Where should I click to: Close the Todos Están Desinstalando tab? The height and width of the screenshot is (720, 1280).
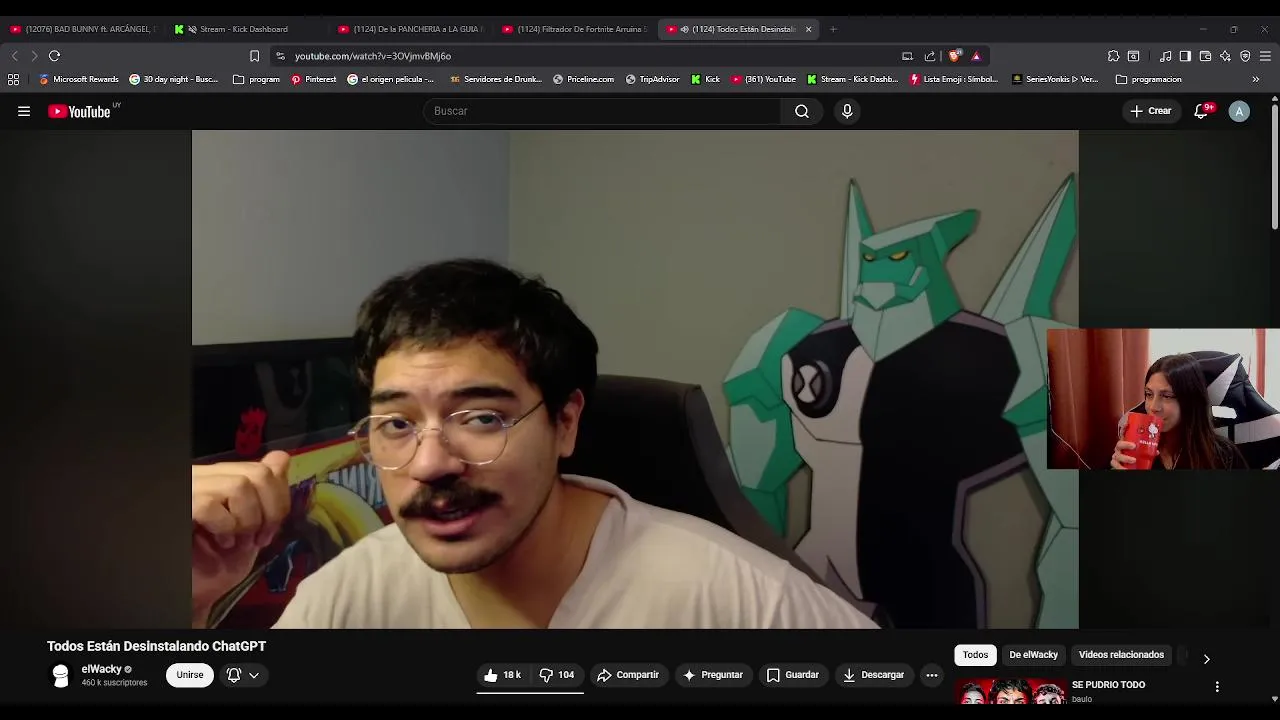pyautogui.click(x=808, y=29)
